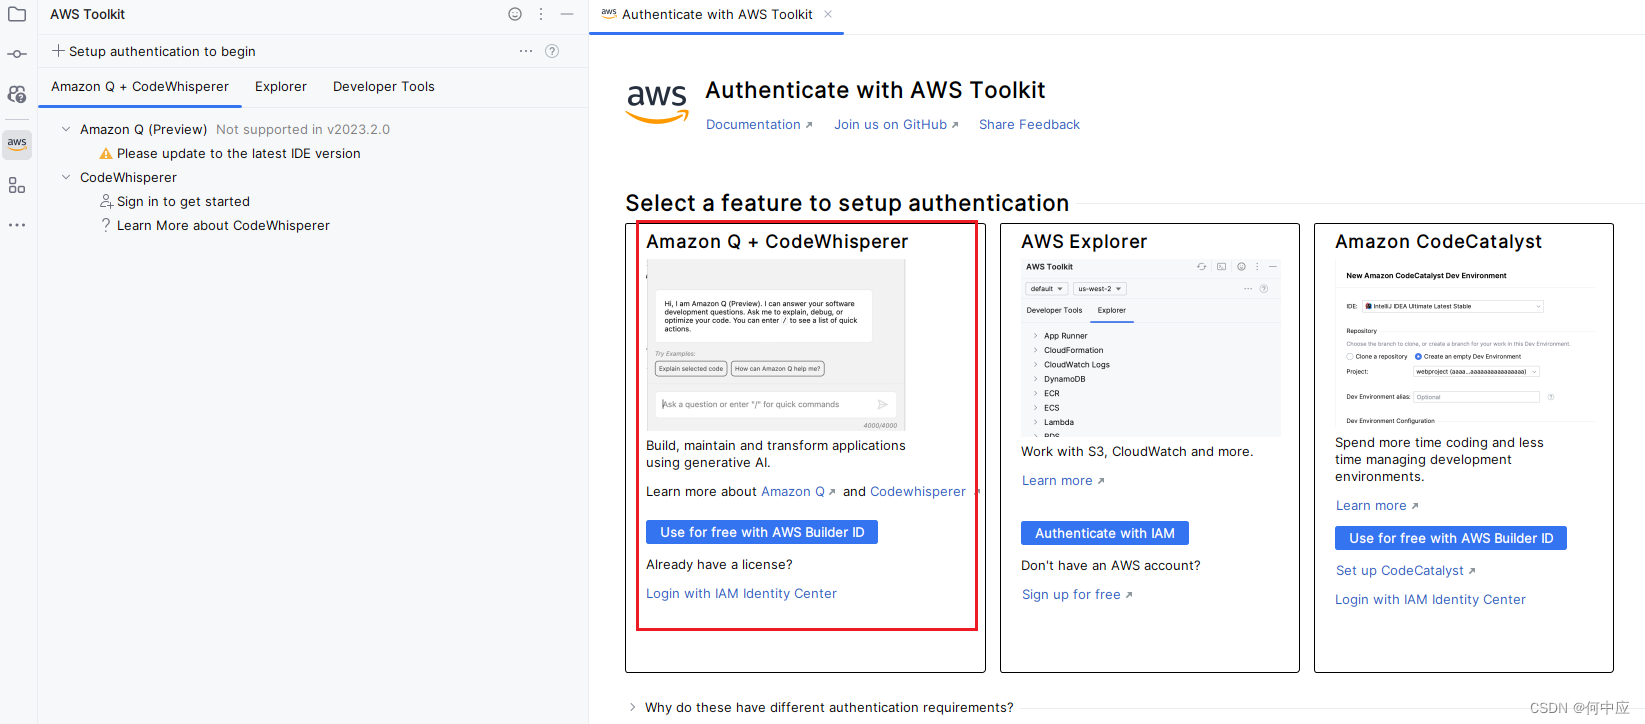
Task: Collapse the Amazon Q (Preview) tree node
Action: tap(66, 129)
